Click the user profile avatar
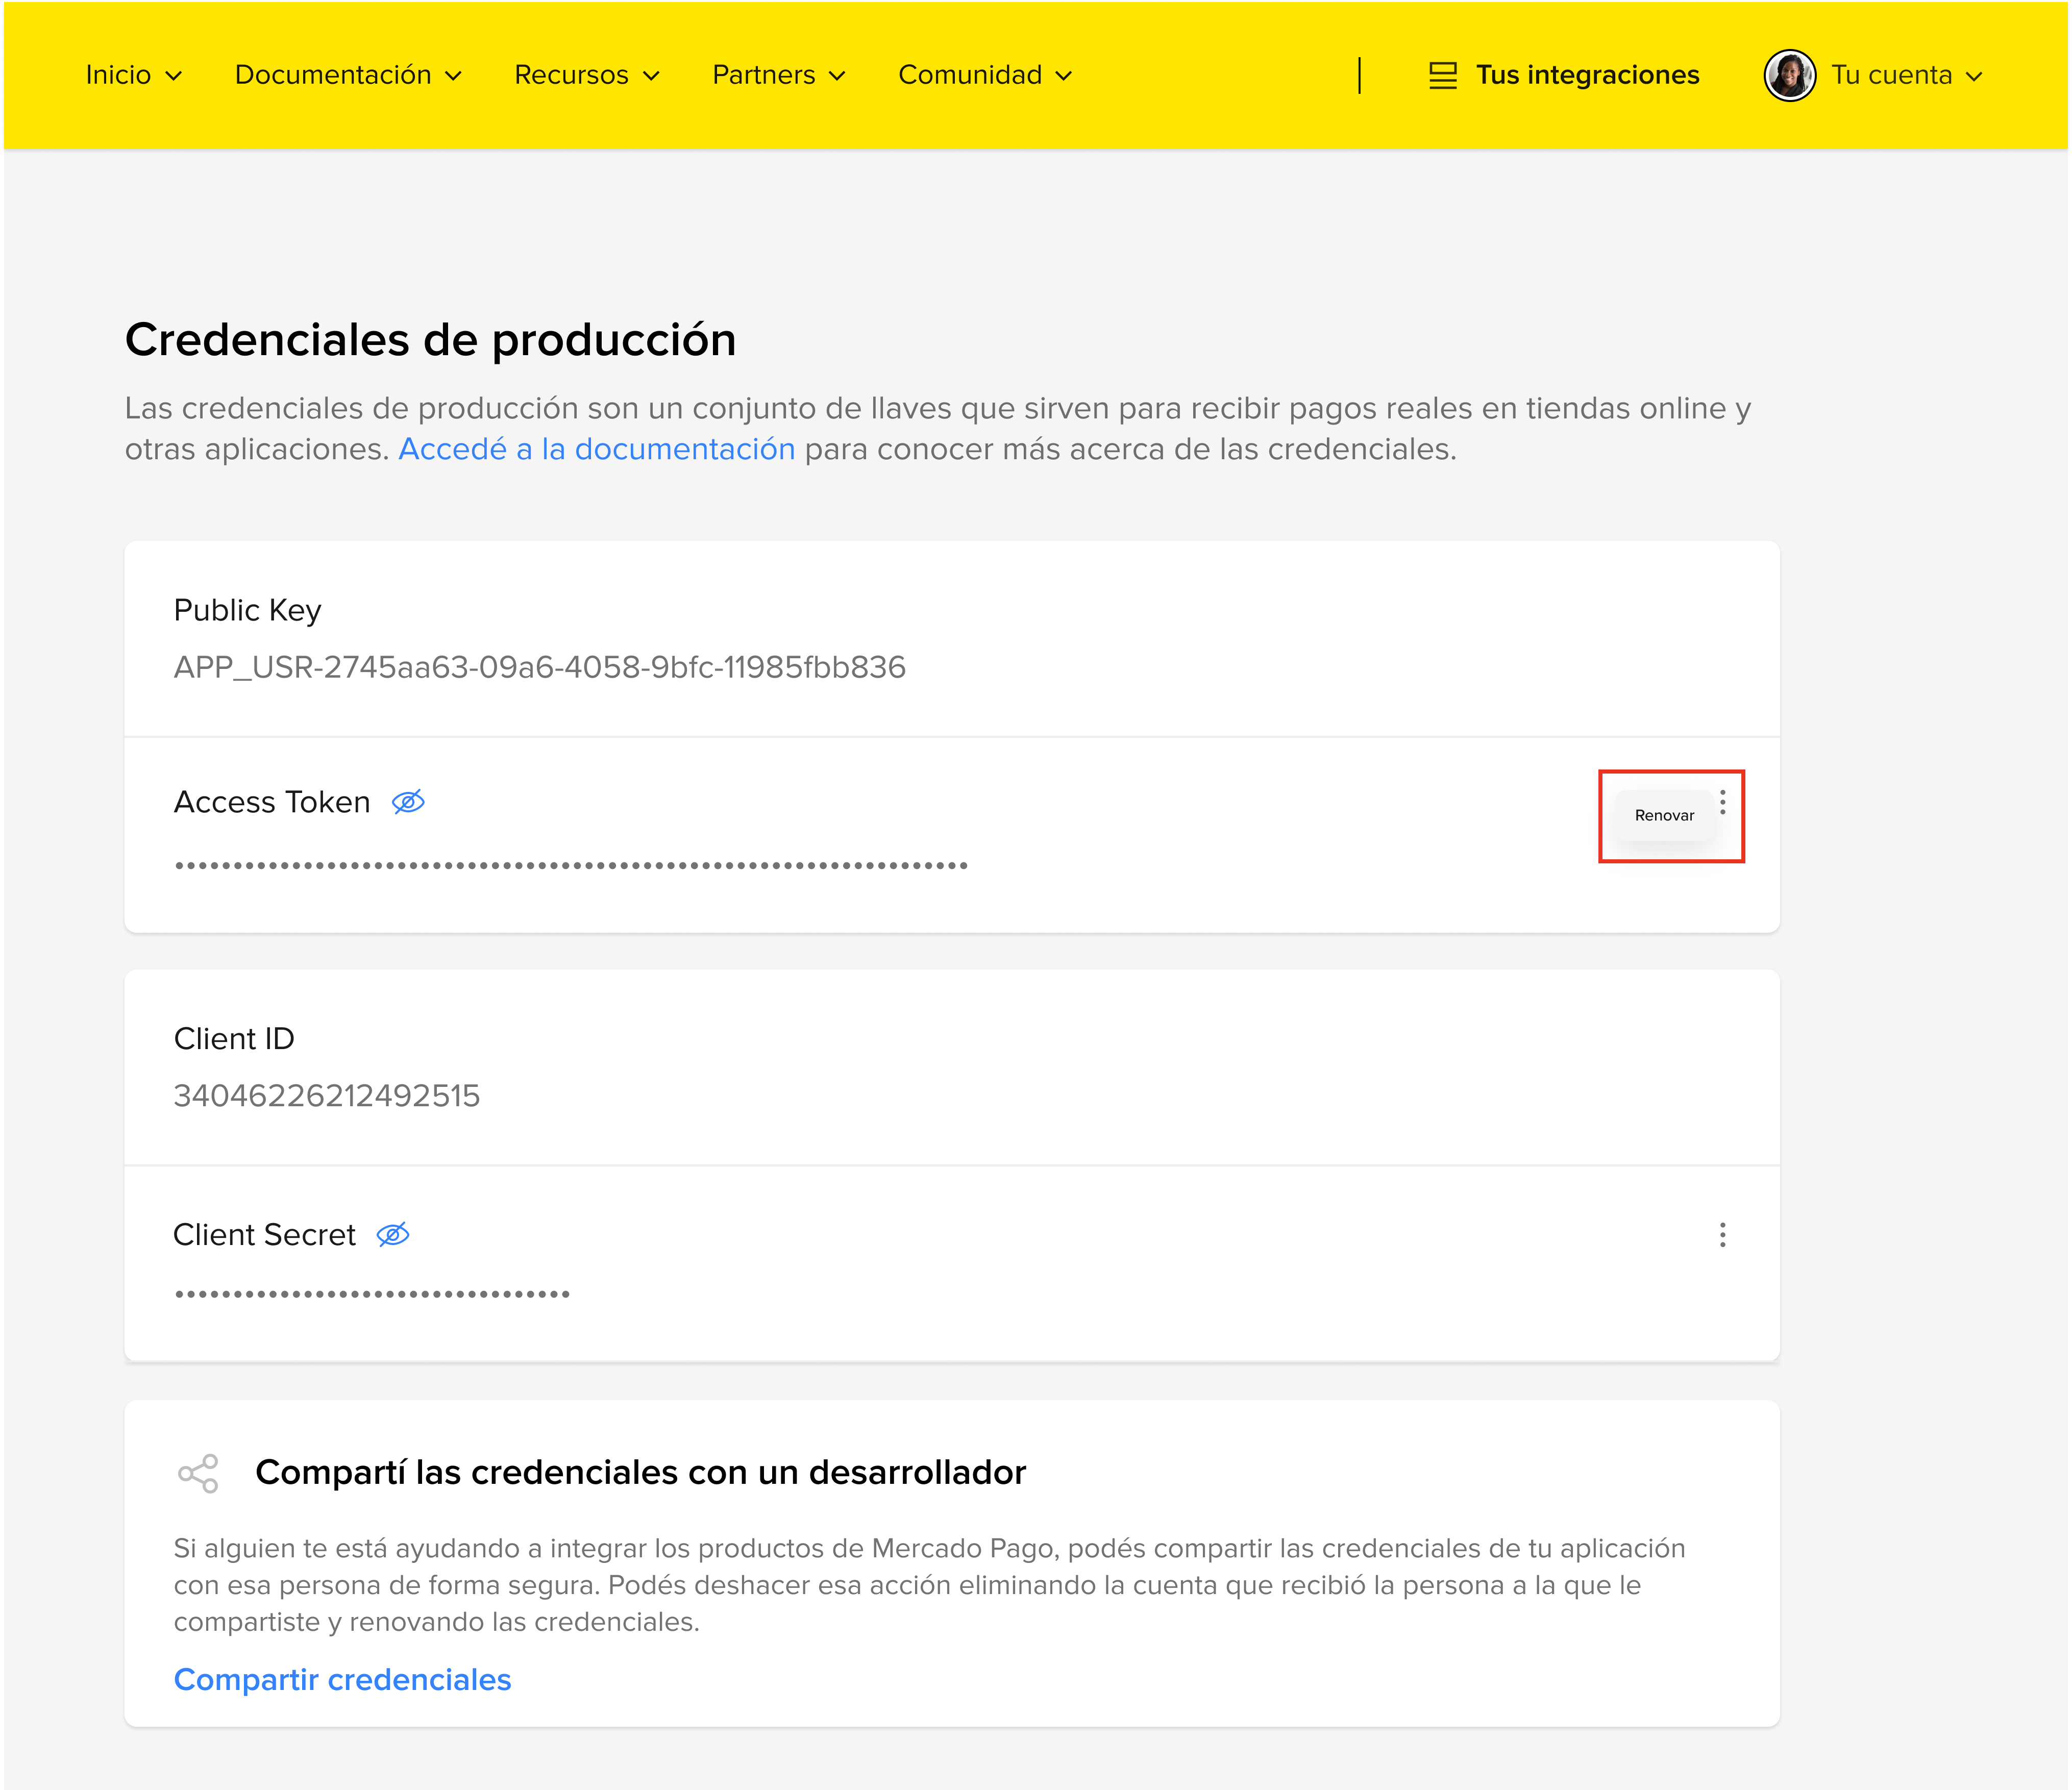The height and width of the screenshot is (1790, 2072). (x=1790, y=75)
